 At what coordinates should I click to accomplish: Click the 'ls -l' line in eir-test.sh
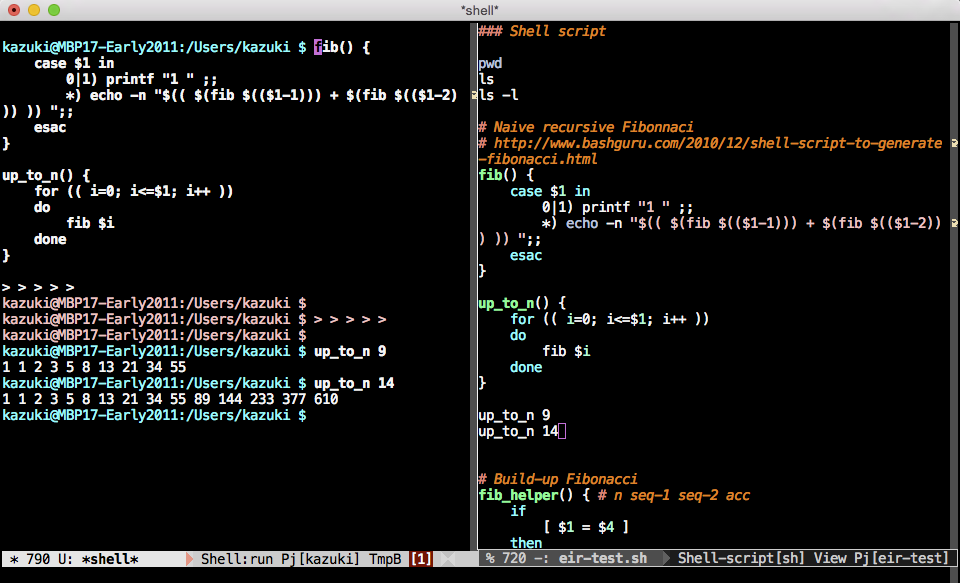point(498,95)
